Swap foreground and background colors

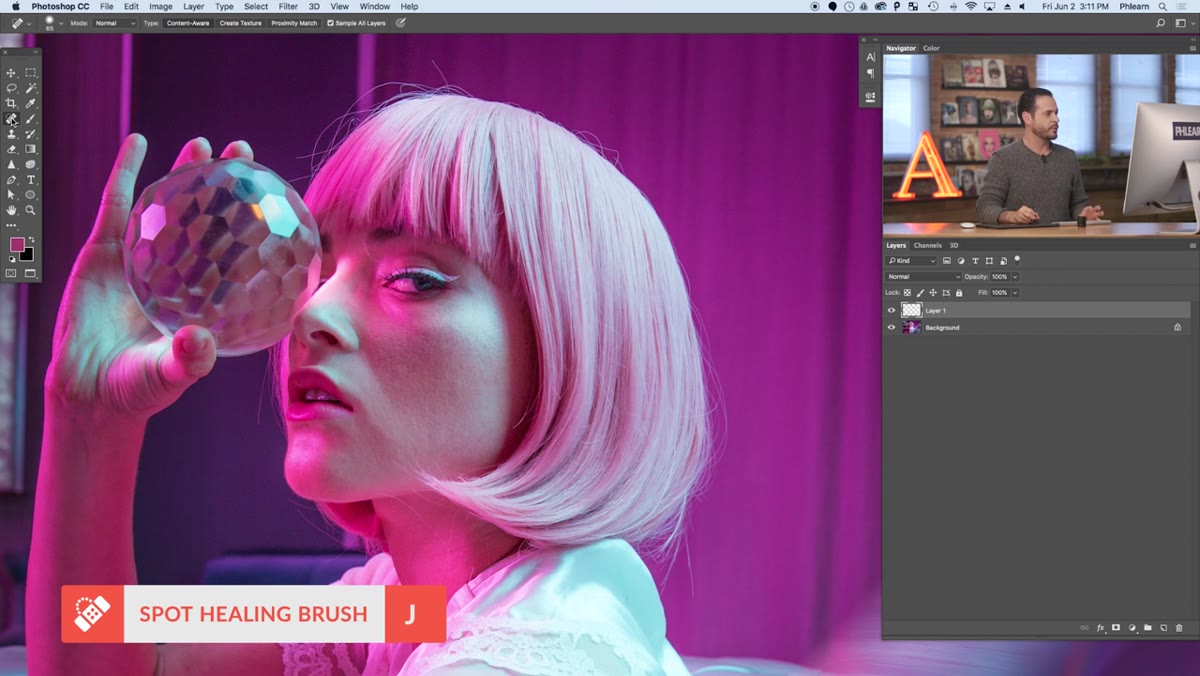coord(31,239)
